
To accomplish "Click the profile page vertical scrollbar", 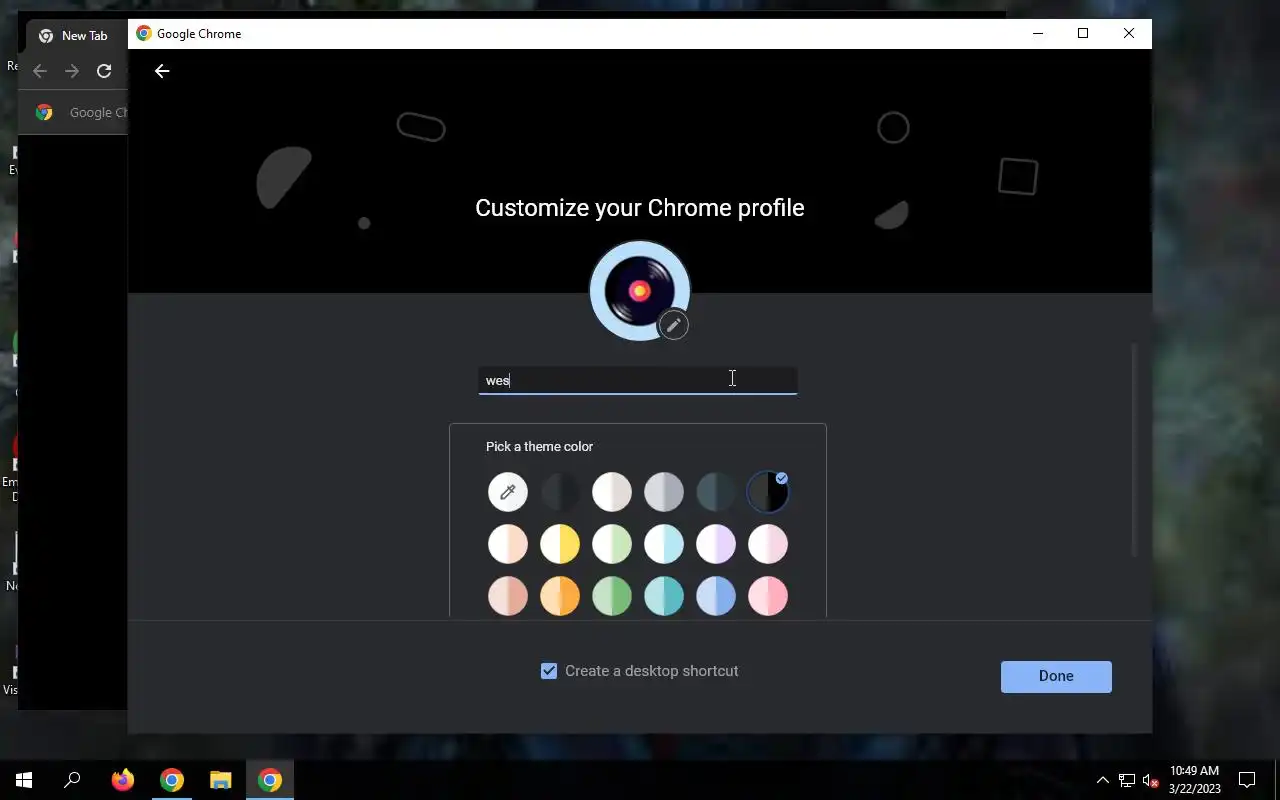I will point(1134,450).
